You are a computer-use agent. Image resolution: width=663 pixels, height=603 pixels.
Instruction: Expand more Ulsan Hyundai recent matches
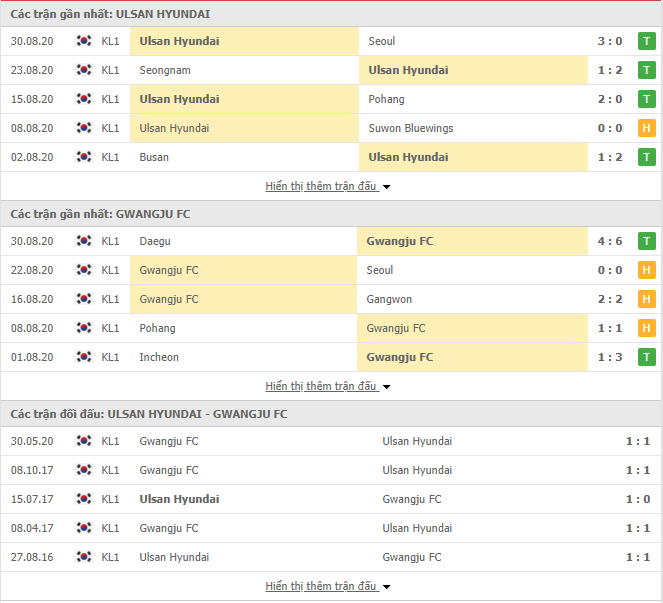(x=328, y=186)
